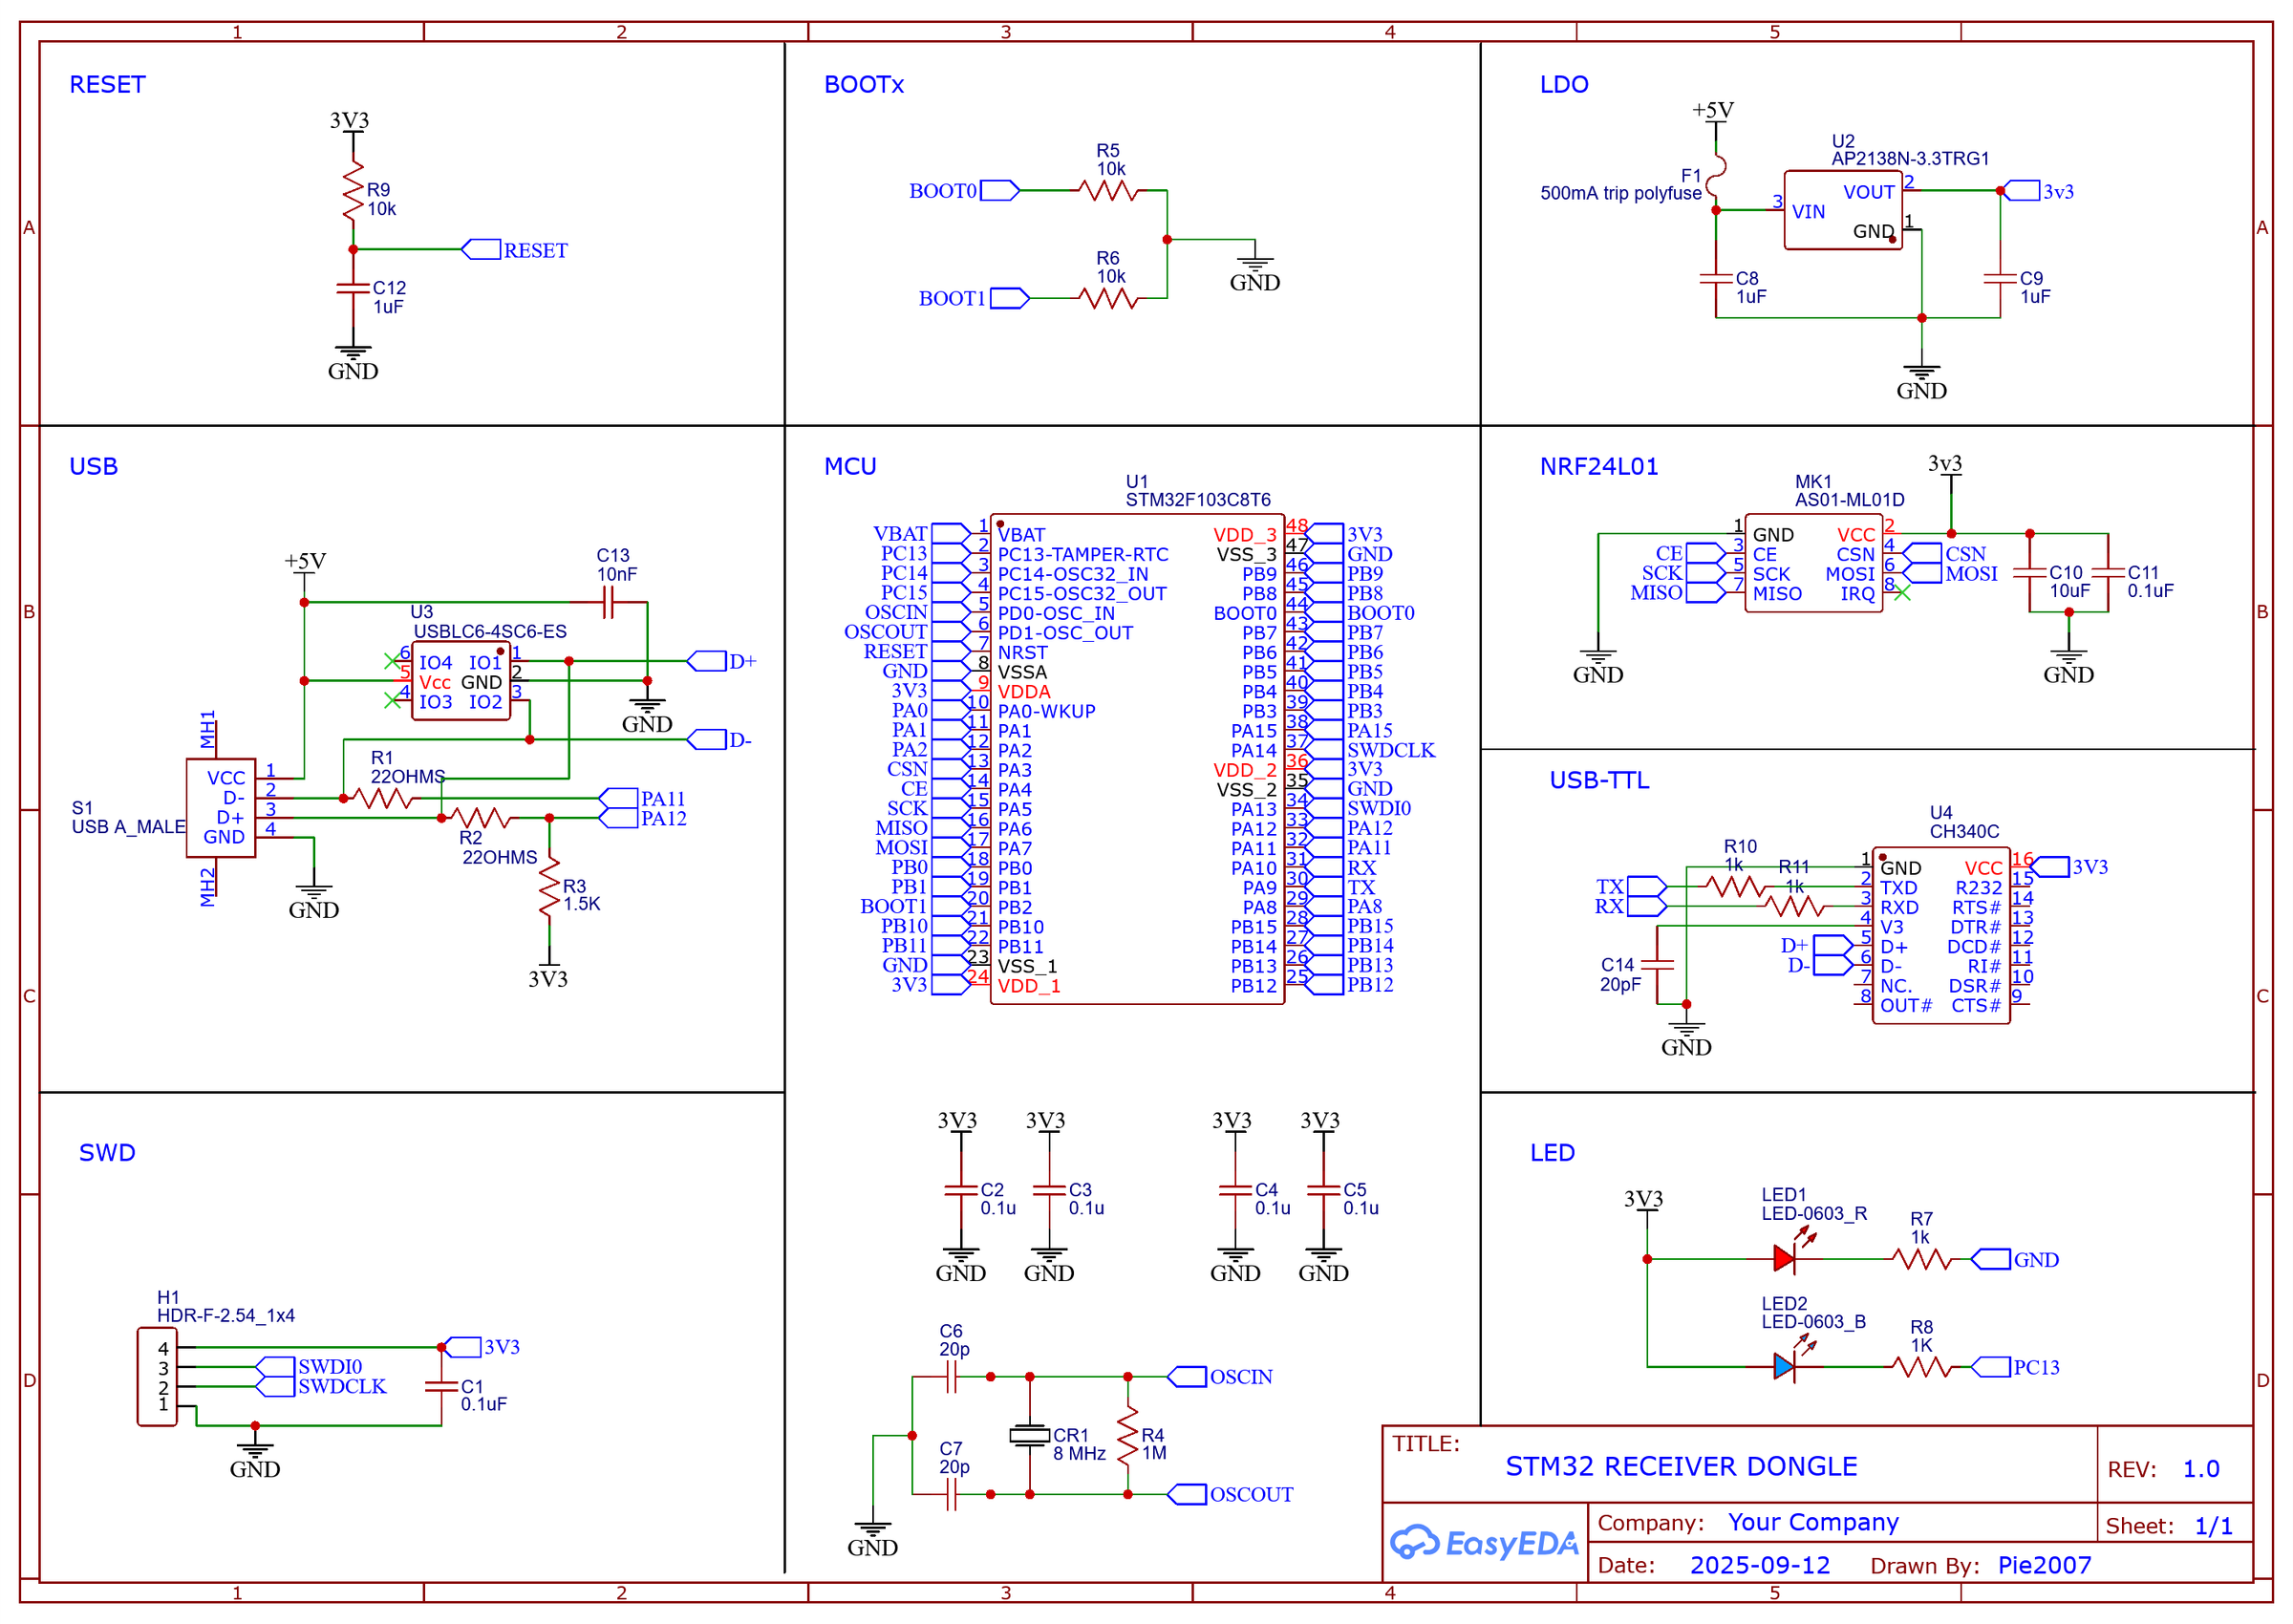Select the CH340C chip U4
This screenshot has height=1624, width=2293.
pyautogui.click(x=1940, y=935)
